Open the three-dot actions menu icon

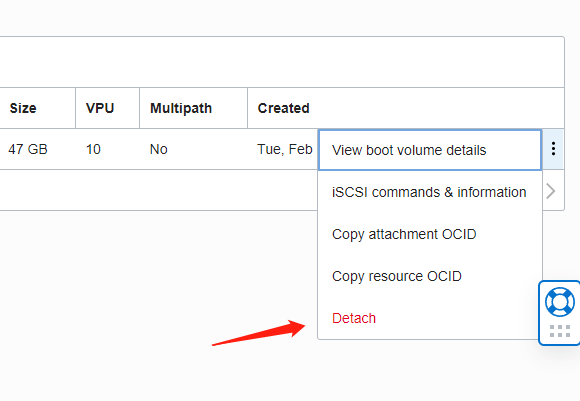tap(553, 149)
